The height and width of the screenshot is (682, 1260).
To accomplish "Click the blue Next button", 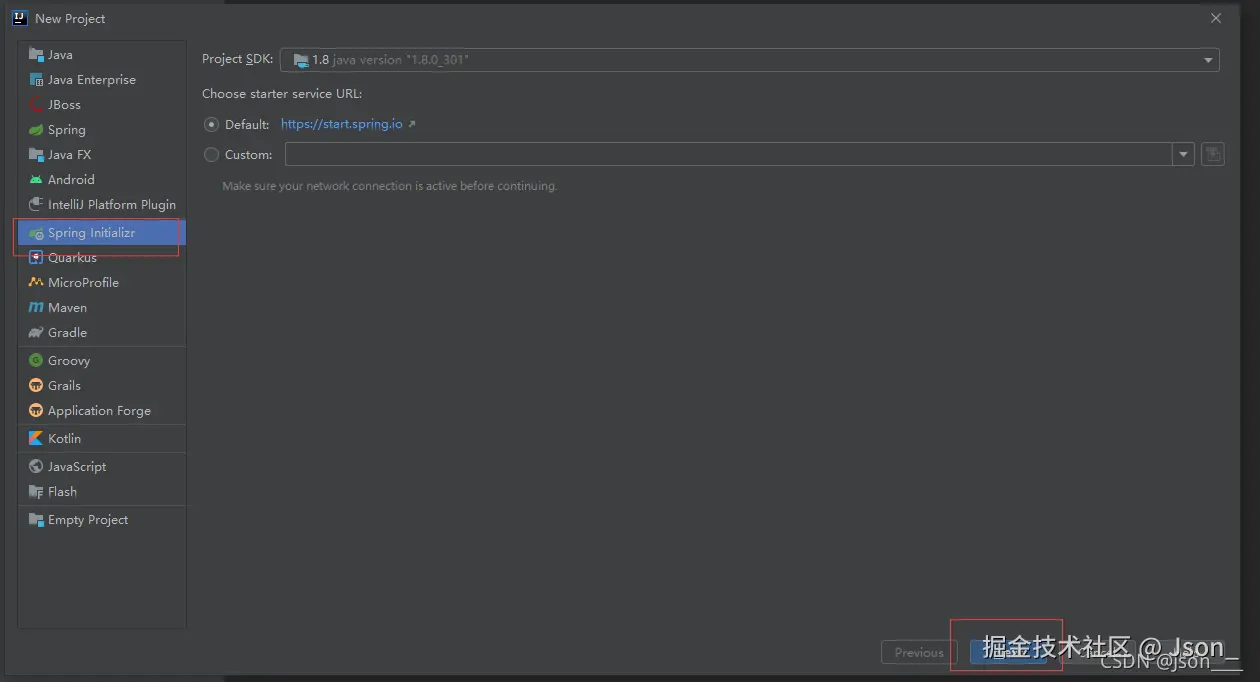I will [x=1008, y=652].
